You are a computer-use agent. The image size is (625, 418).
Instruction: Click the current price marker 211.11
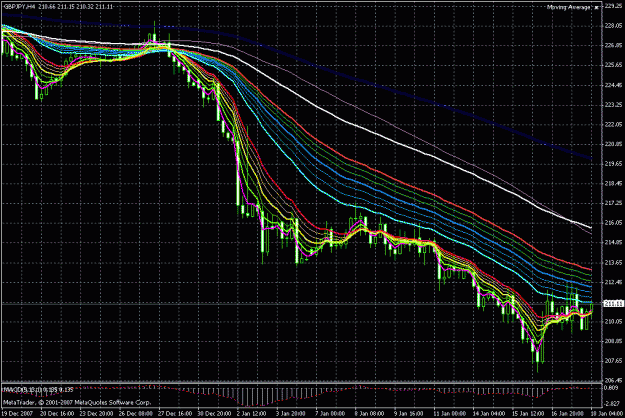tap(614, 304)
